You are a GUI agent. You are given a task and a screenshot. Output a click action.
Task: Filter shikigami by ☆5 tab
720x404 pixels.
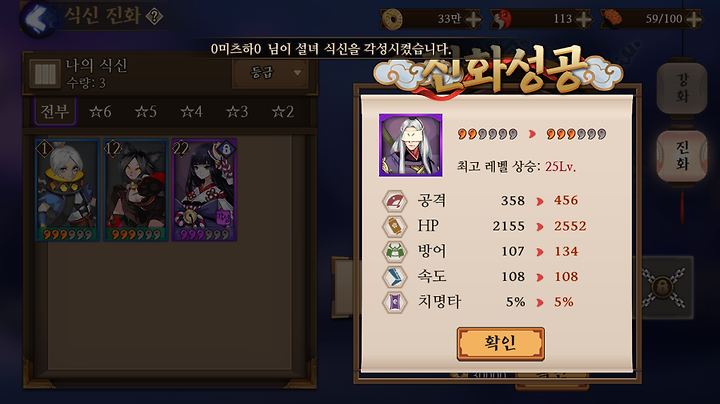coord(146,112)
